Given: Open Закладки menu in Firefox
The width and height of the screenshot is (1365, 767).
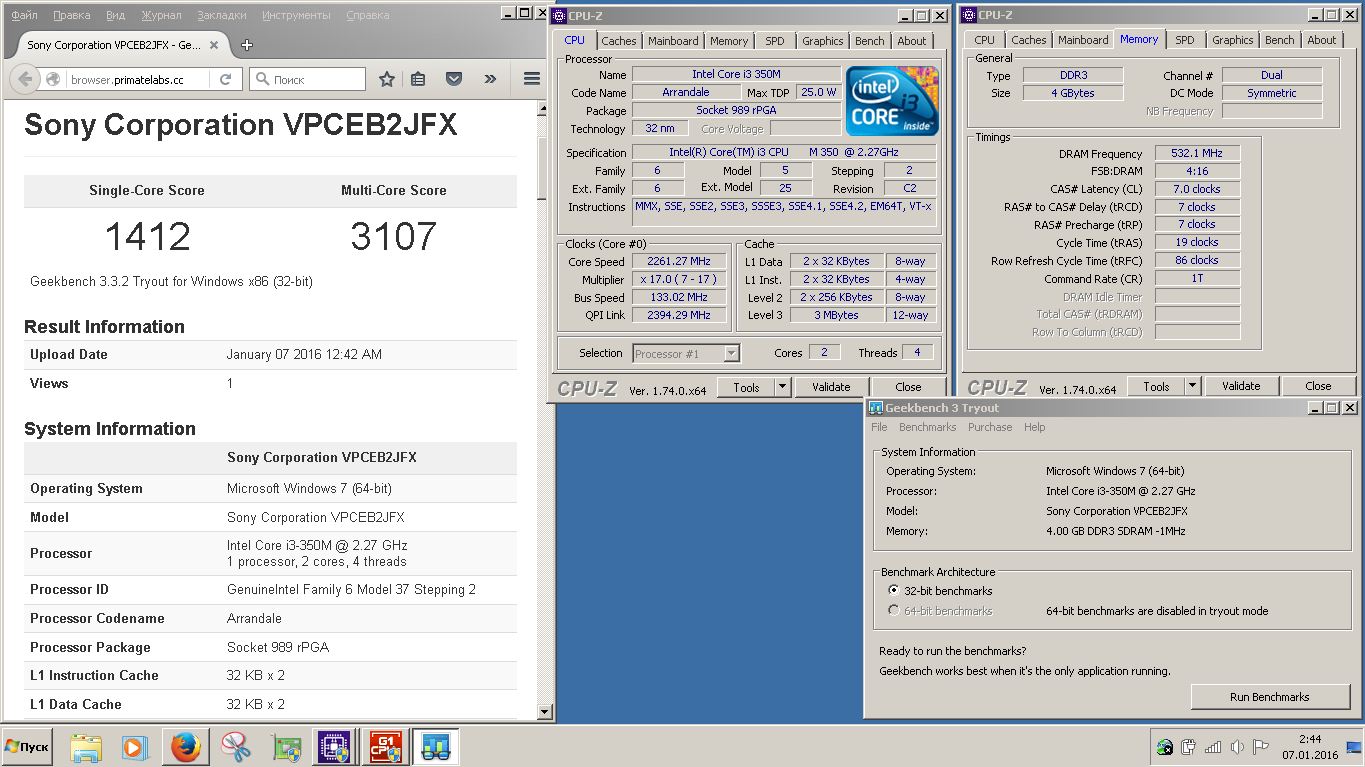Looking at the screenshot, I should pyautogui.click(x=222, y=16).
